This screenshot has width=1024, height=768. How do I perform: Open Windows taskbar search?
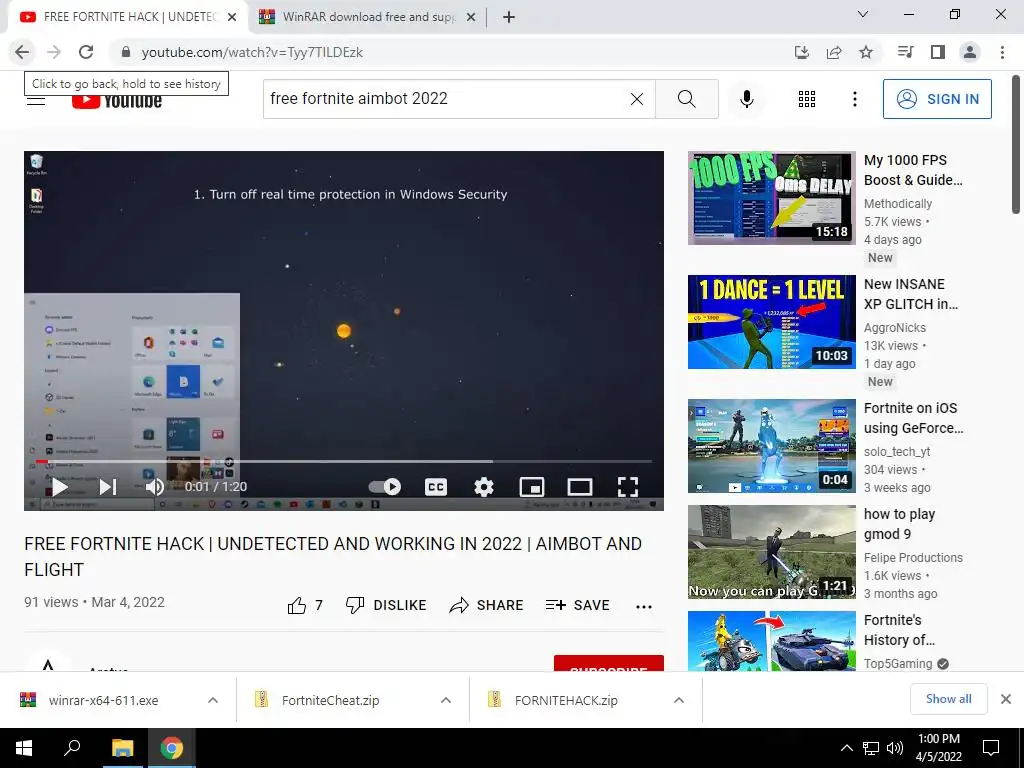click(72, 748)
